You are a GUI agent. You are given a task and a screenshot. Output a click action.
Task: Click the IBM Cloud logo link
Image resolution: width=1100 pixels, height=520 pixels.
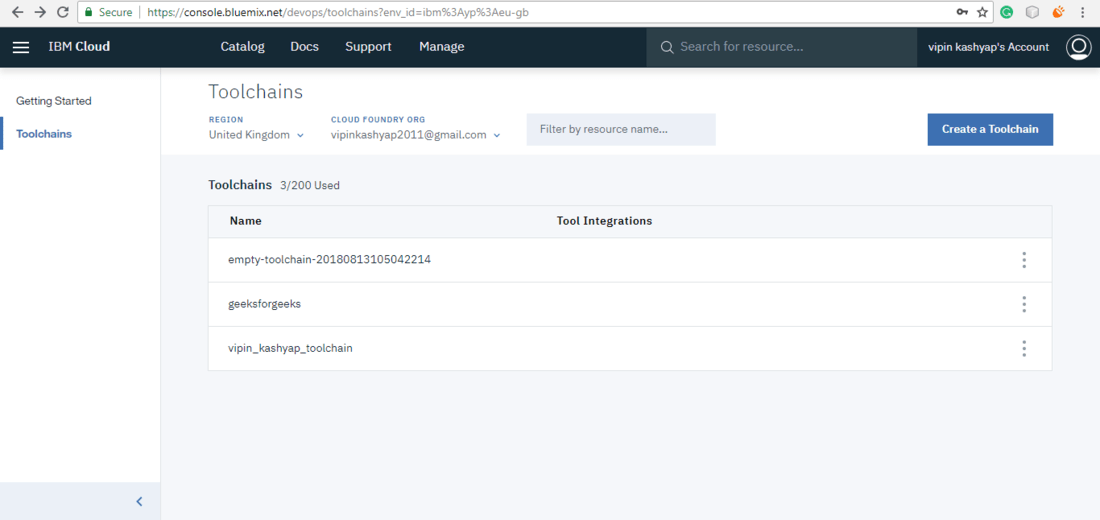79,47
